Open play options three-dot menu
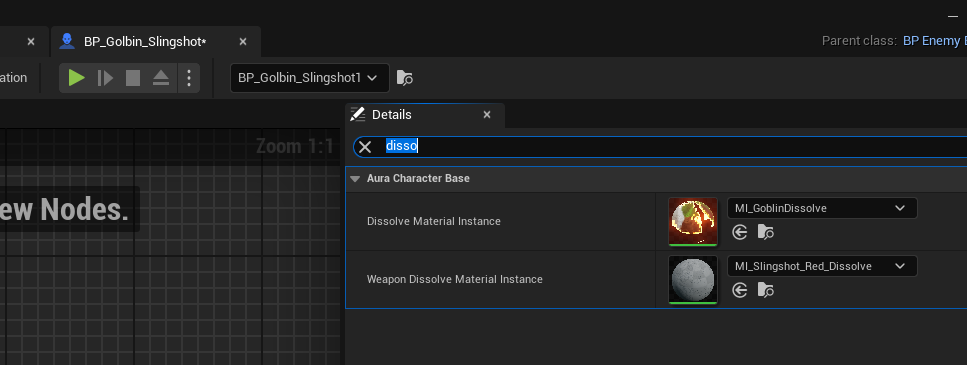Image resolution: width=967 pixels, height=365 pixels. [189, 78]
